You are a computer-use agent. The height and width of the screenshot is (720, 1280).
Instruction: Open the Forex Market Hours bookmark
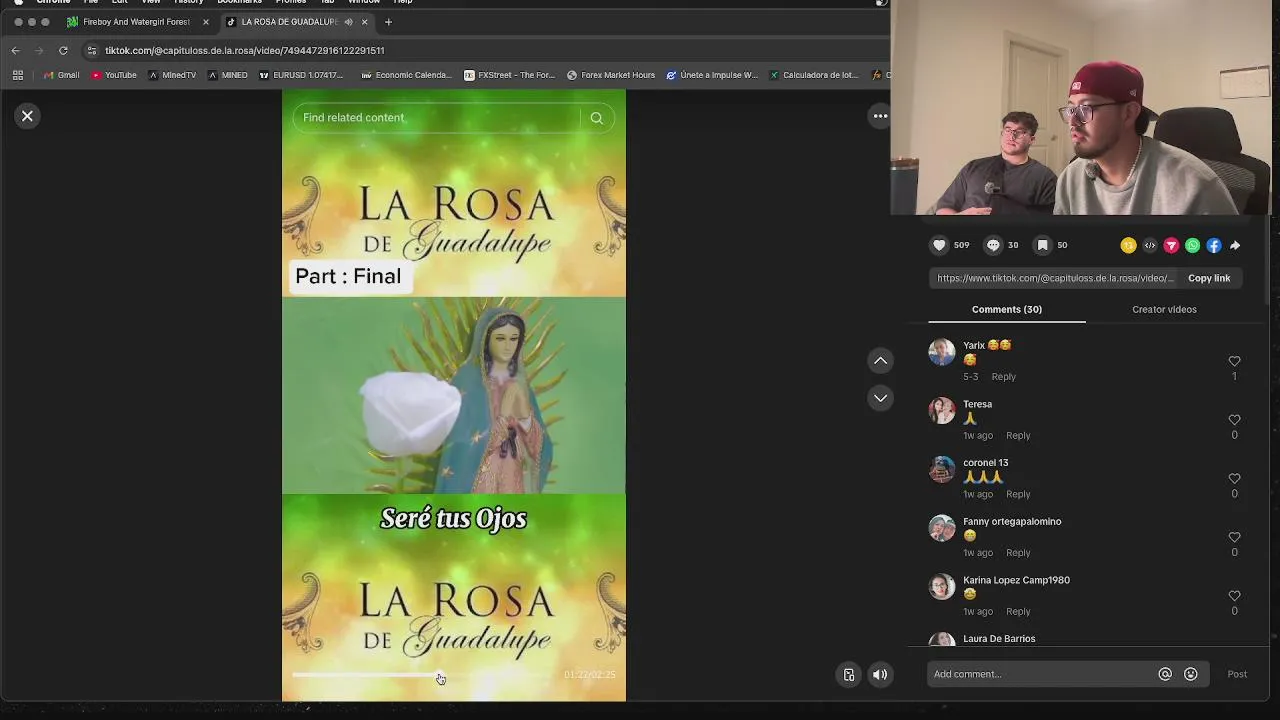pos(611,75)
